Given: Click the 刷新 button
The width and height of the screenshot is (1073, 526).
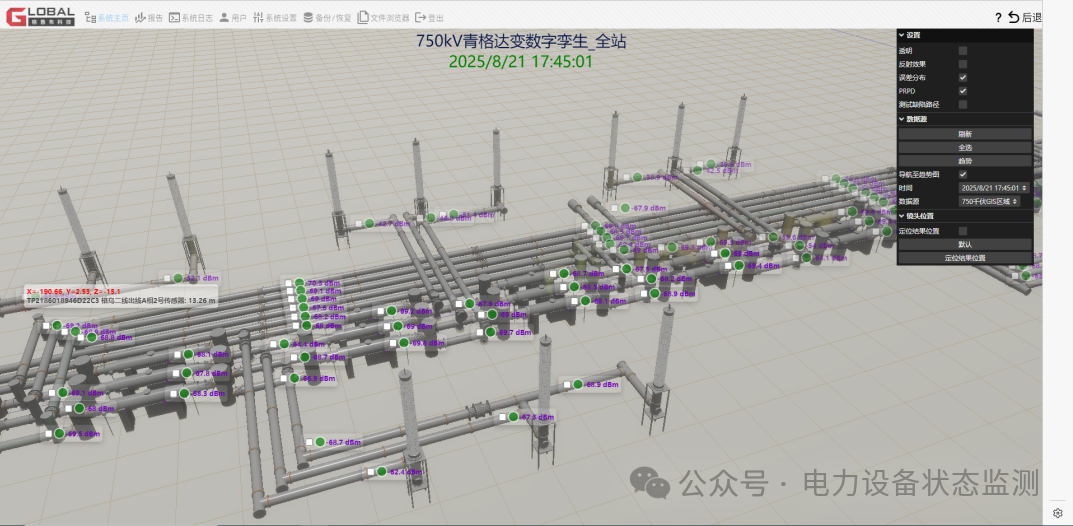Looking at the screenshot, I should [x=965, y=134].
